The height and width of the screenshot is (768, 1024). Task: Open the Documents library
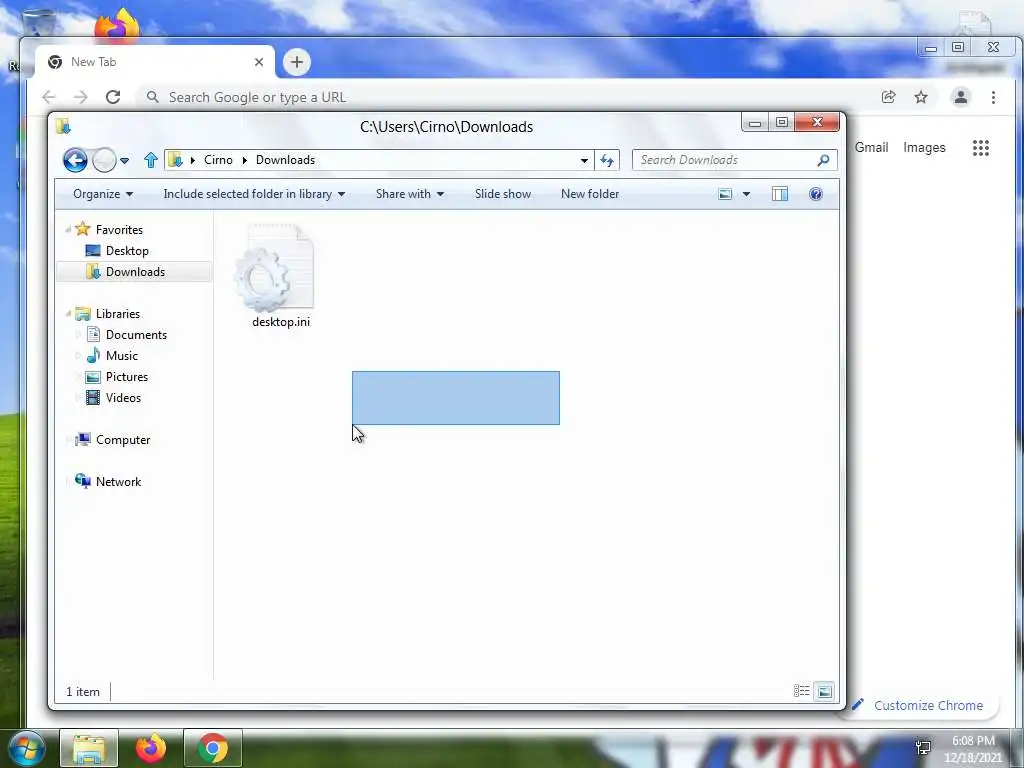(136, 334)
